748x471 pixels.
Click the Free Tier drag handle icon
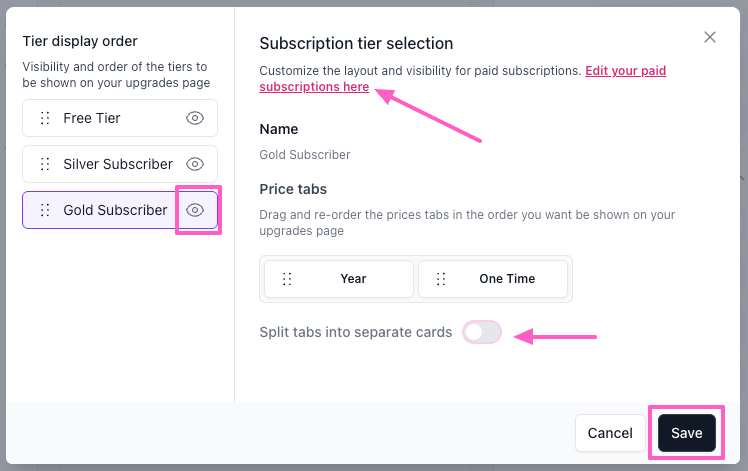point(45,118)
